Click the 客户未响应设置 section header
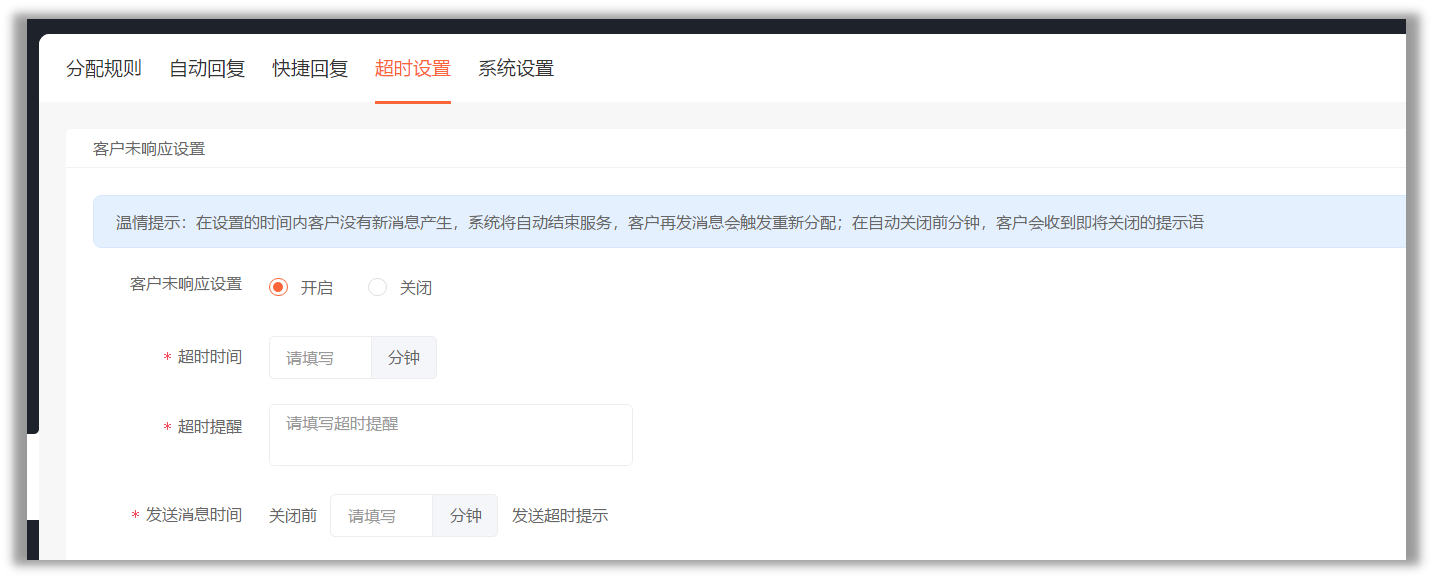 (x=149, y=149)
